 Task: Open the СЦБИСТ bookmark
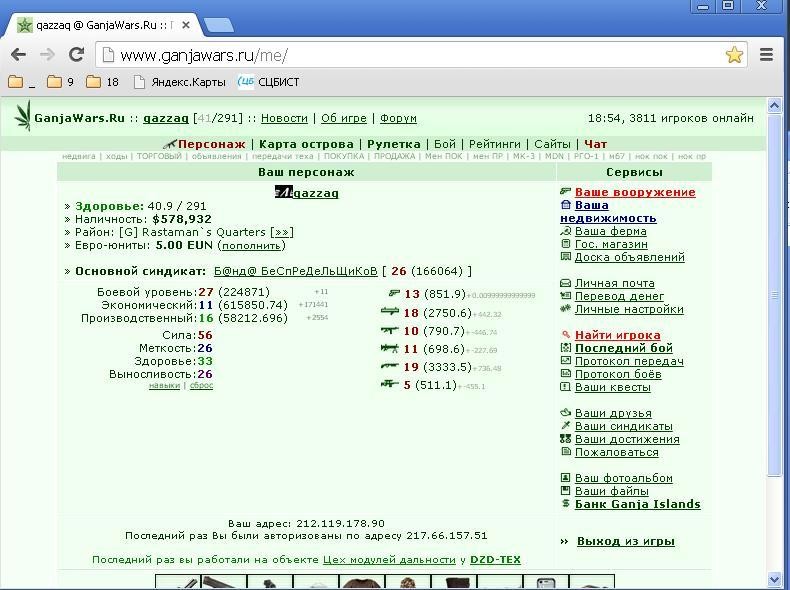point(268,82)
